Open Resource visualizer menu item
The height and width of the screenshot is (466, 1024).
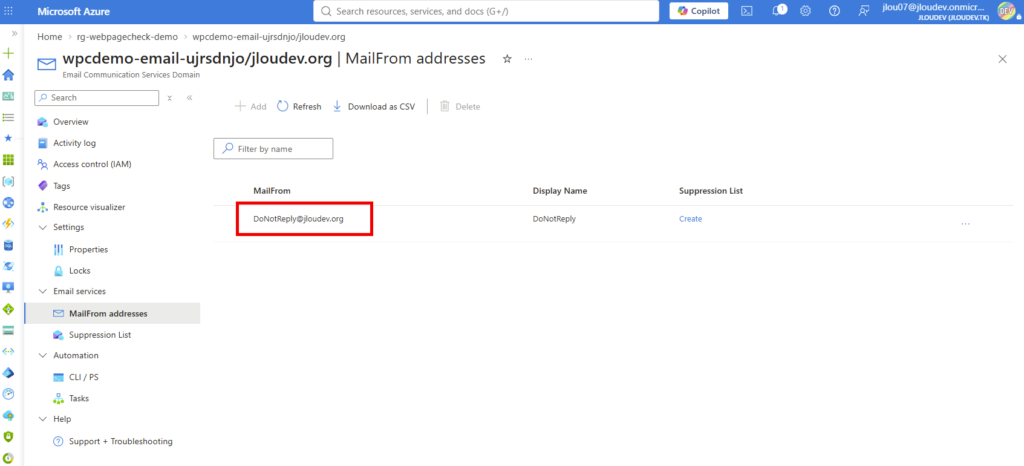pos(82,207)
